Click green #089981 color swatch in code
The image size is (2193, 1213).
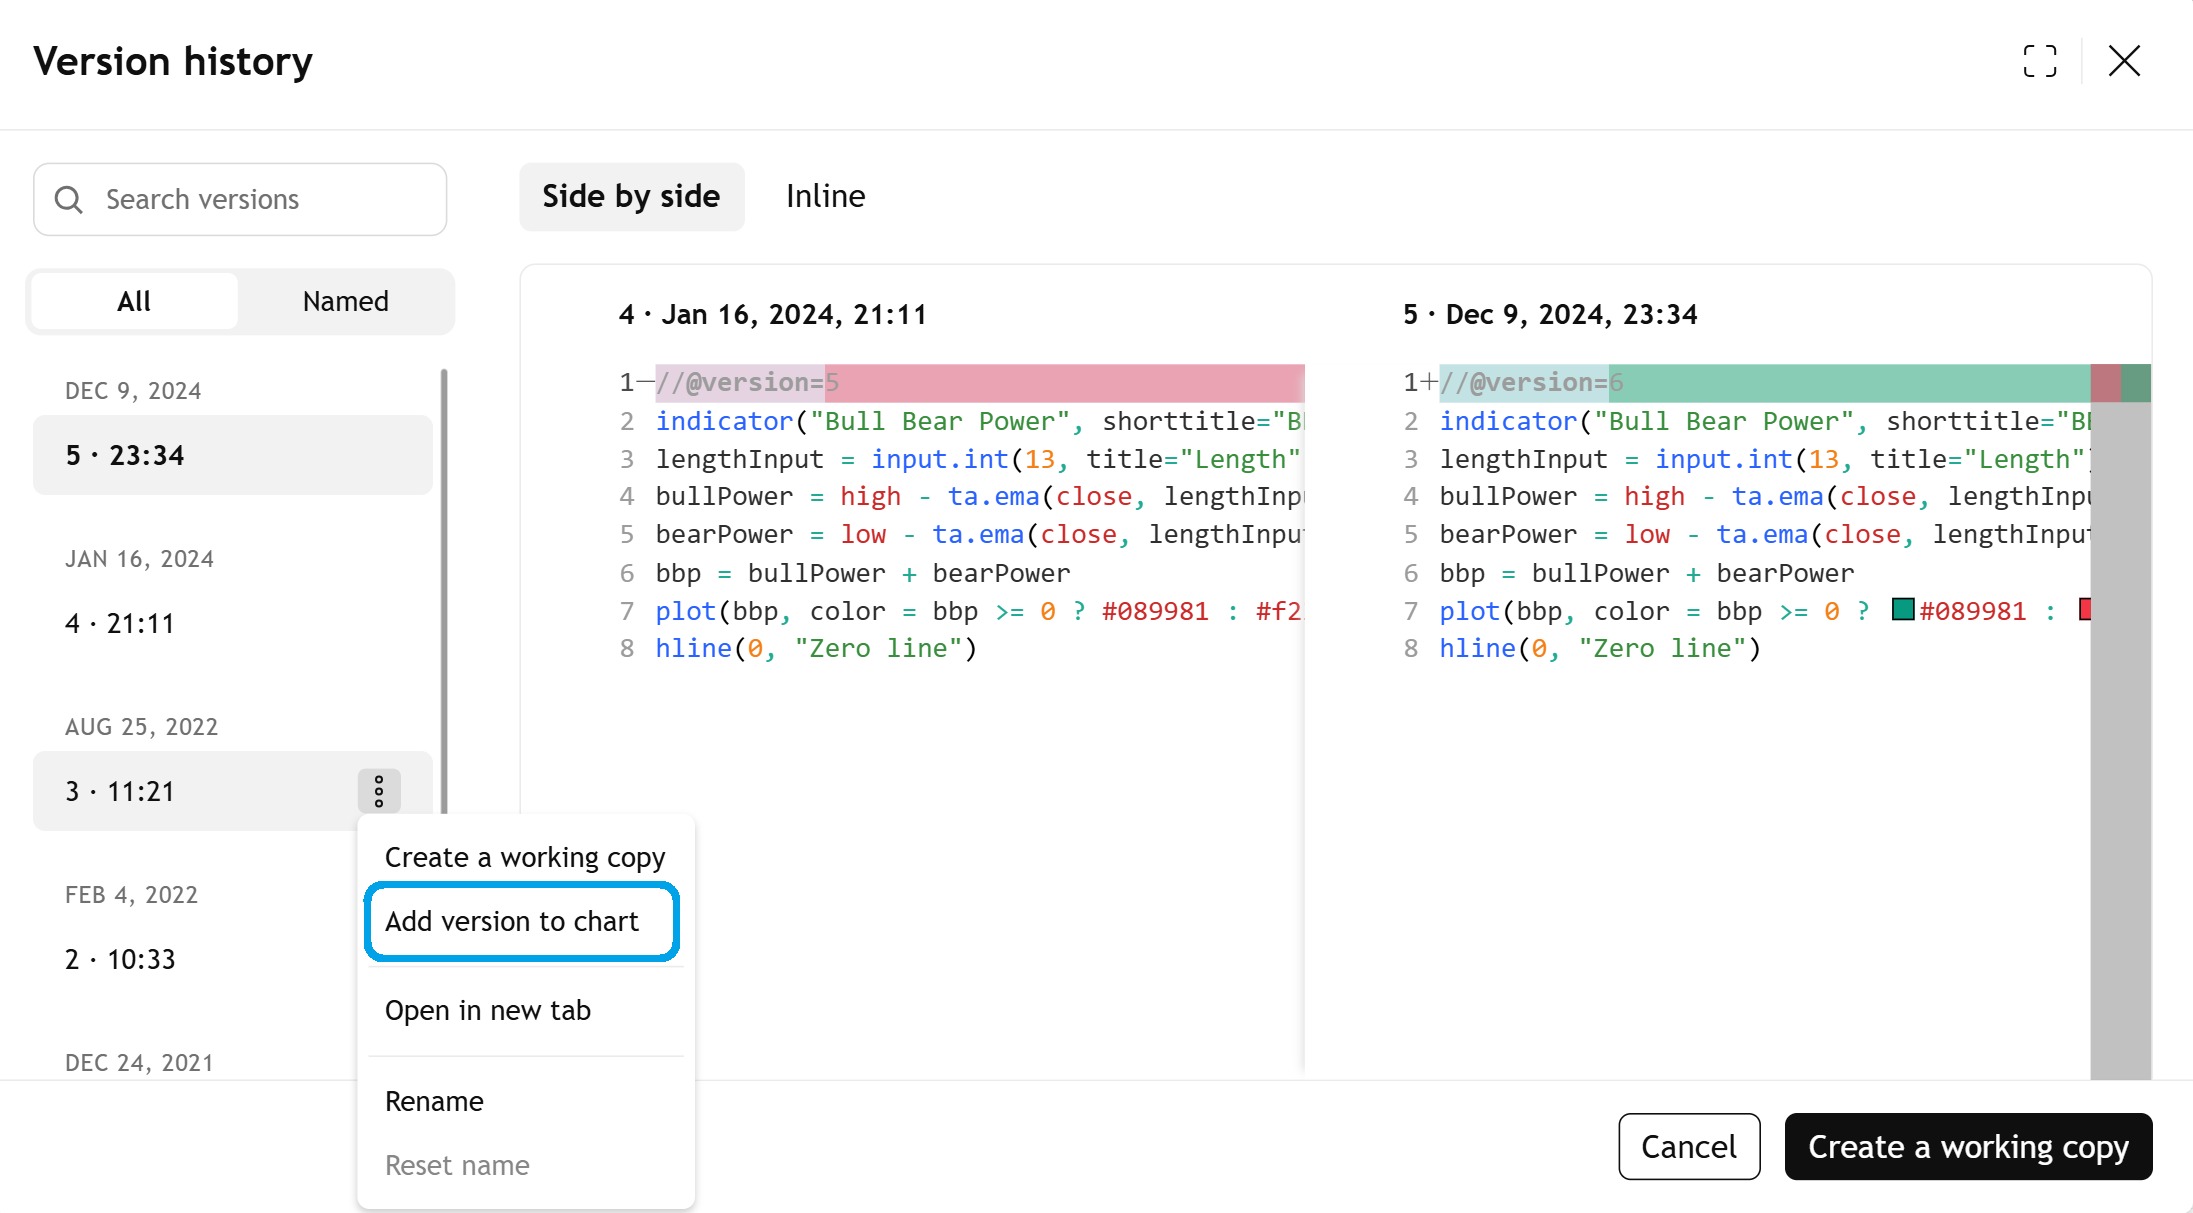pos(1902,610)
